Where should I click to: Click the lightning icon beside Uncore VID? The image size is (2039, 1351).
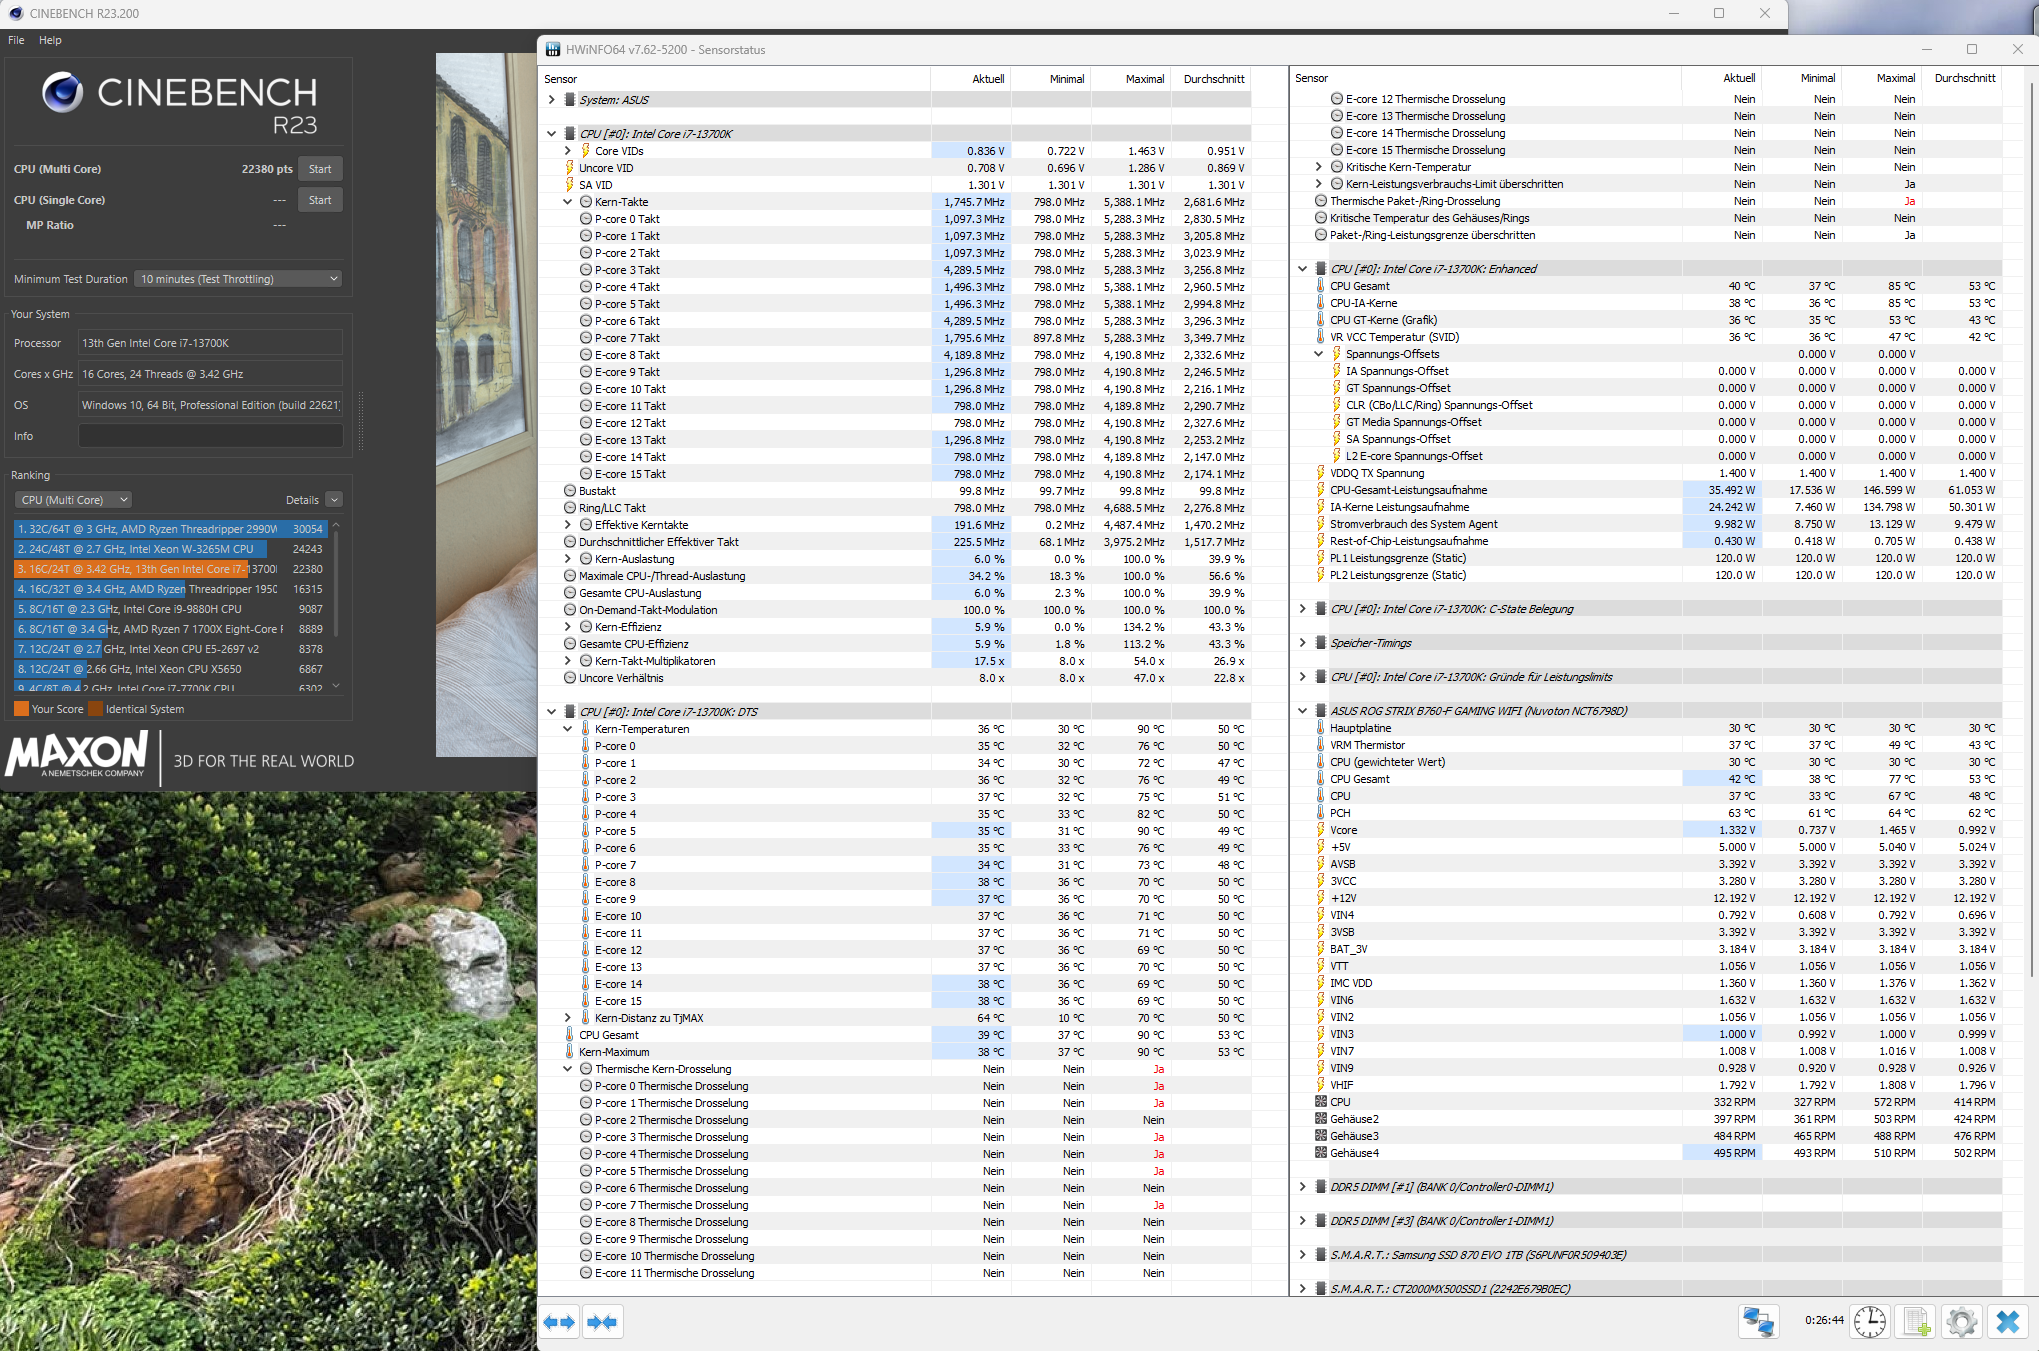click(x=570, y=168)
